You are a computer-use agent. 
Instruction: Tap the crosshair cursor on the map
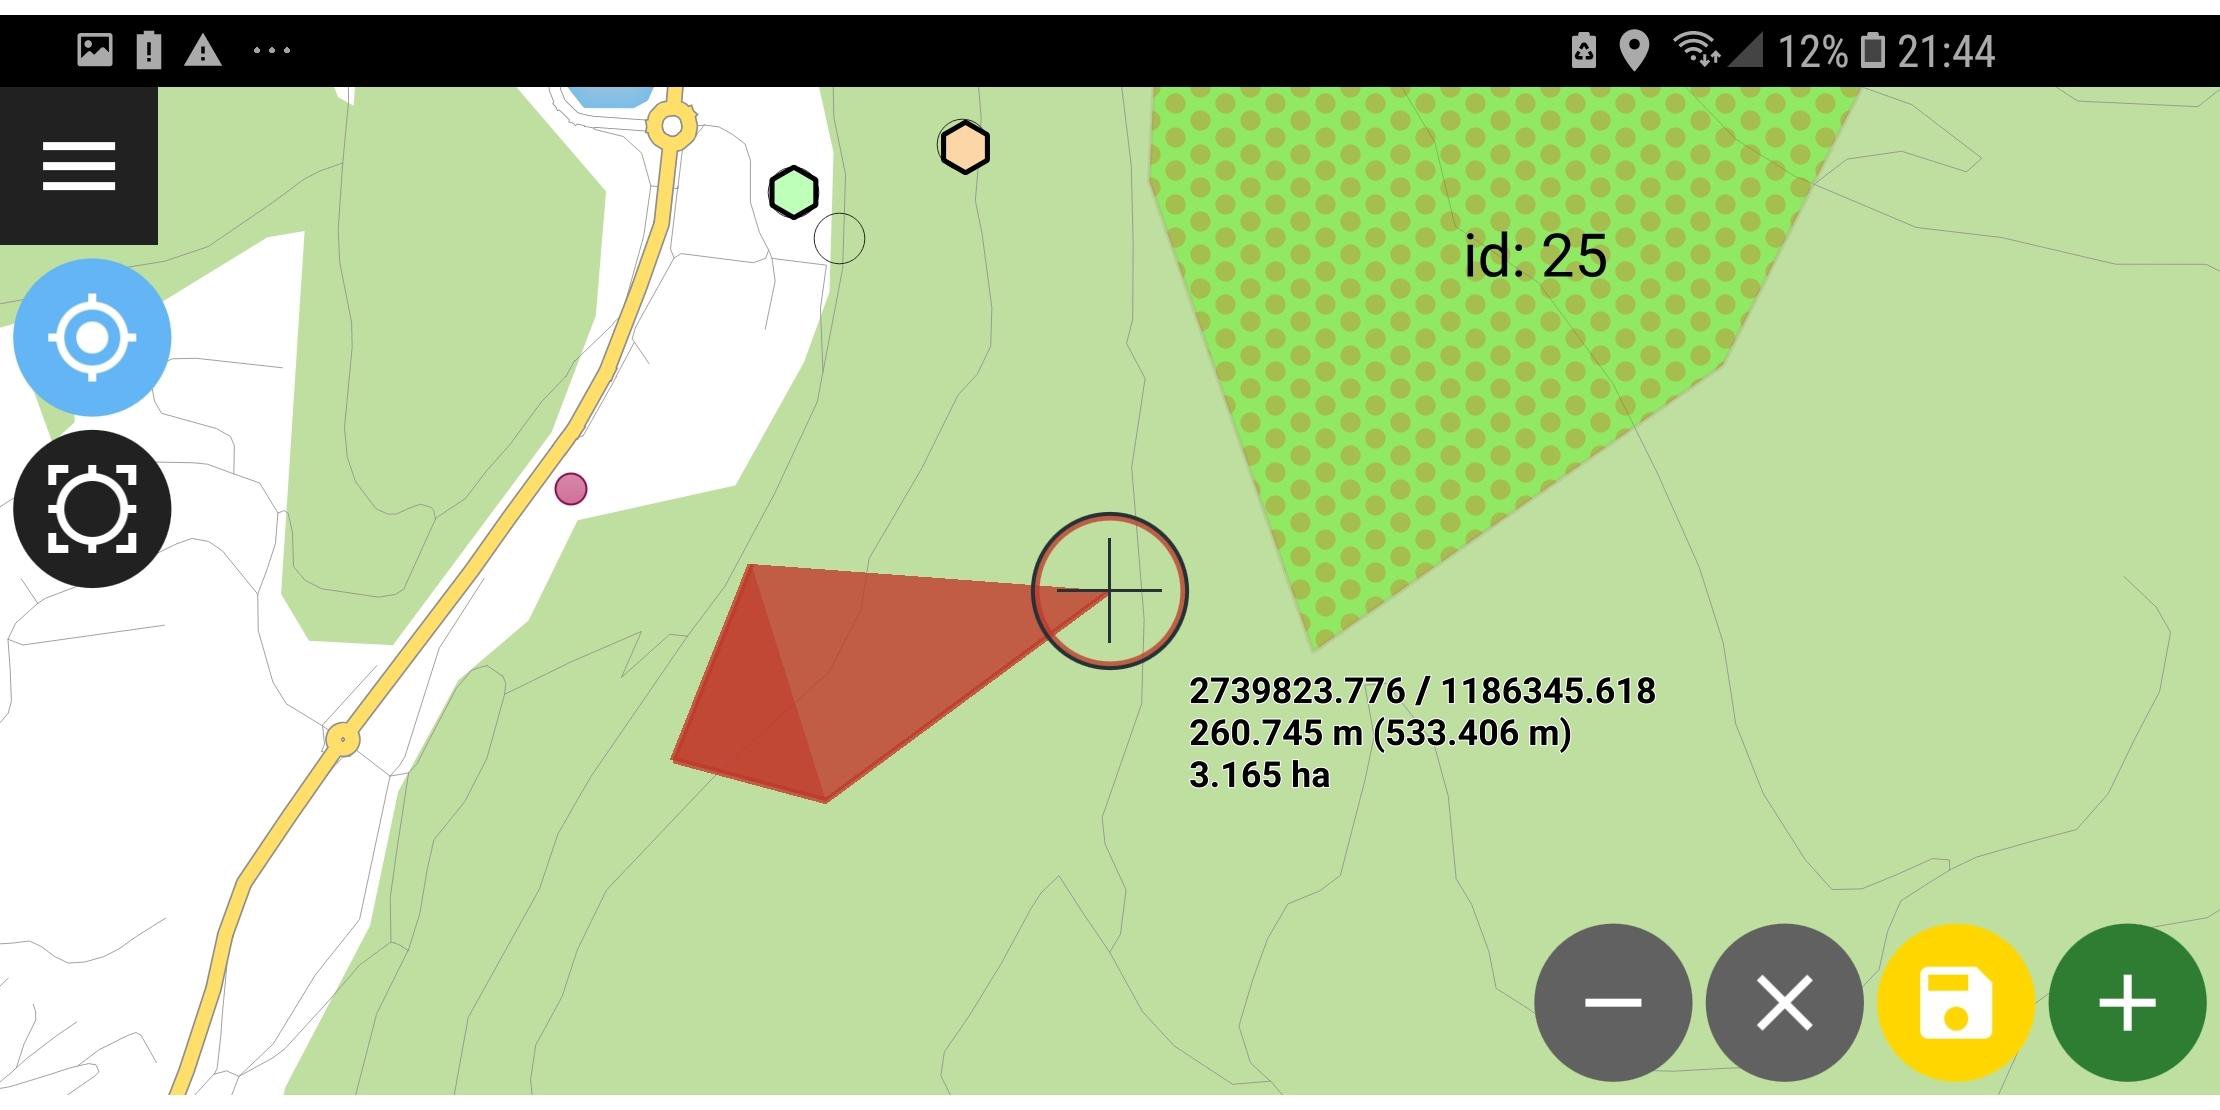1108,590
